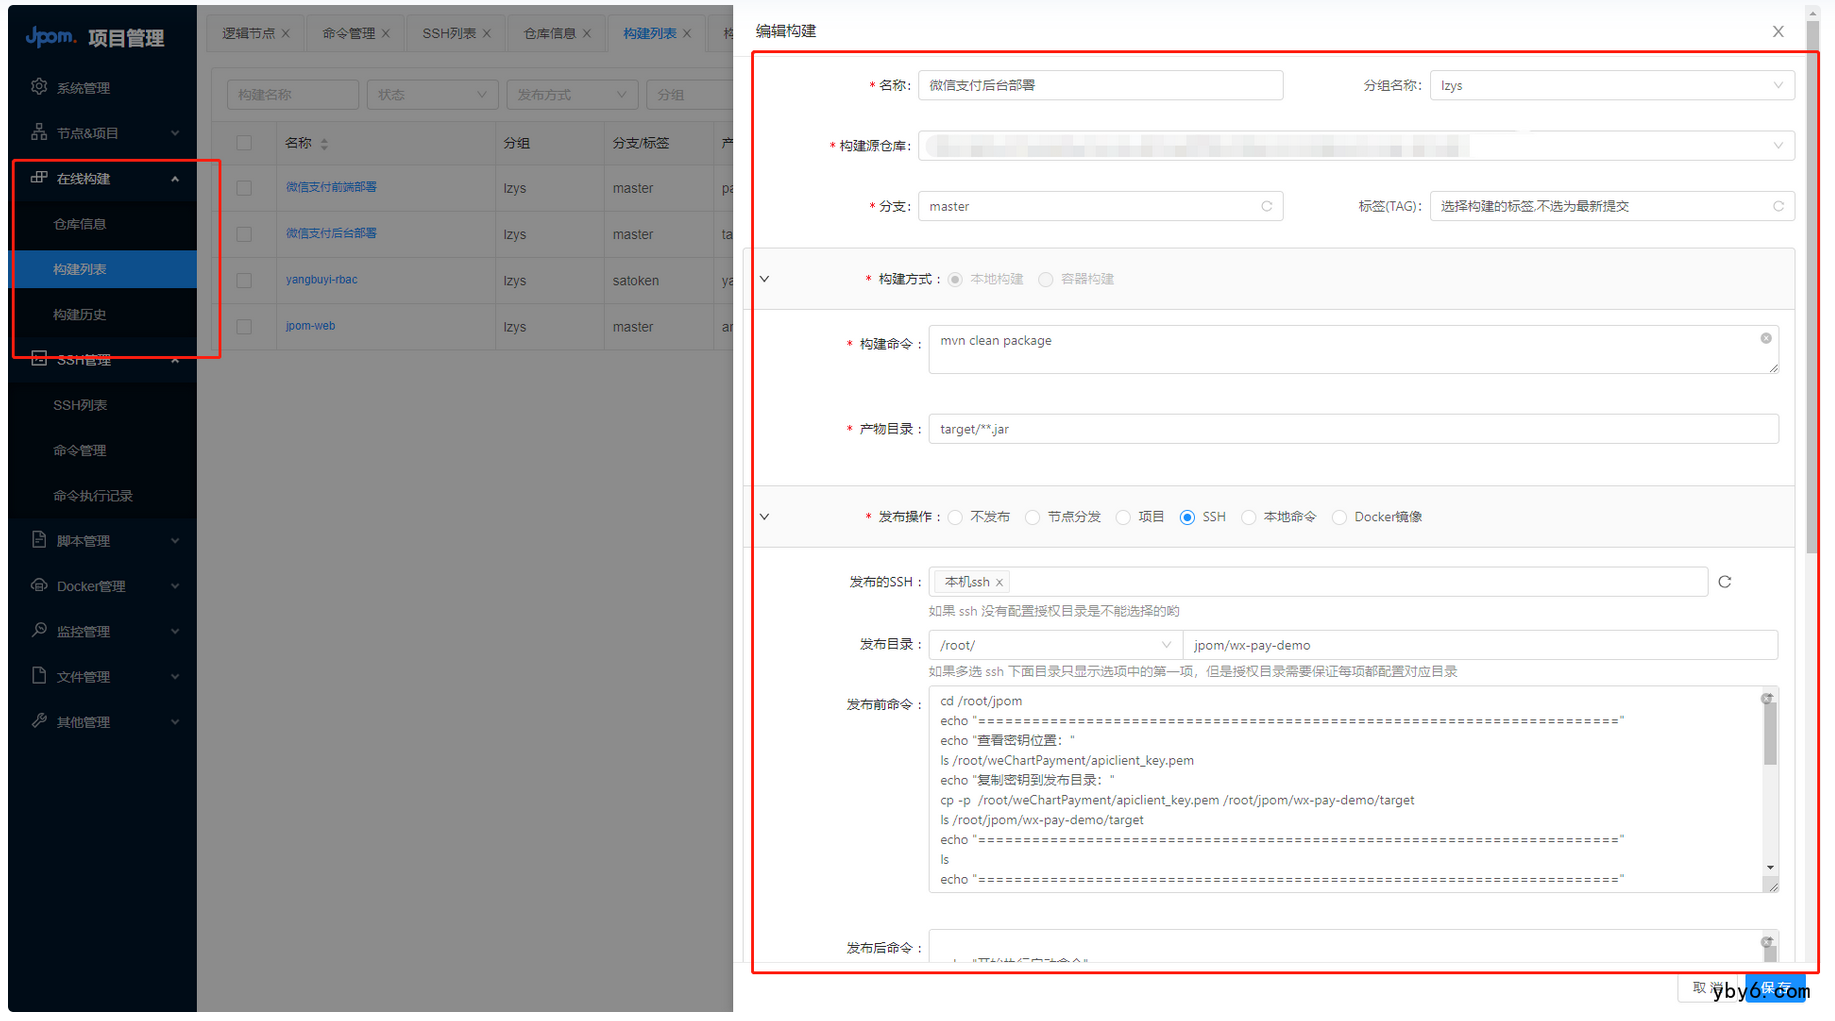Image resolution: width=1835 pixels, height=1021 pixels.
Task: Open the 微信支付前端部署 build entry
Action: click(x=330, y=187)
